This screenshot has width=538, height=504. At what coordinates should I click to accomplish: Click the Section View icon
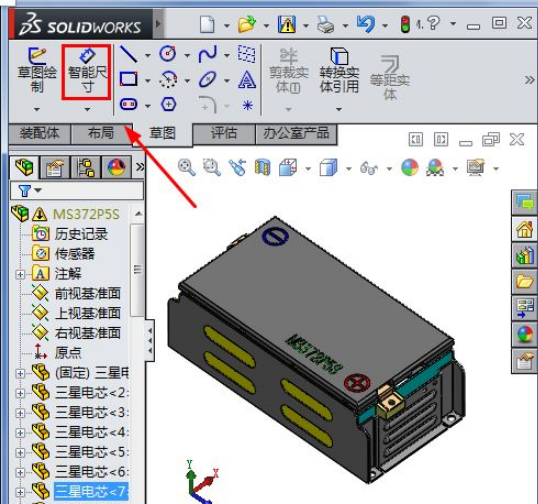point(262,168)
